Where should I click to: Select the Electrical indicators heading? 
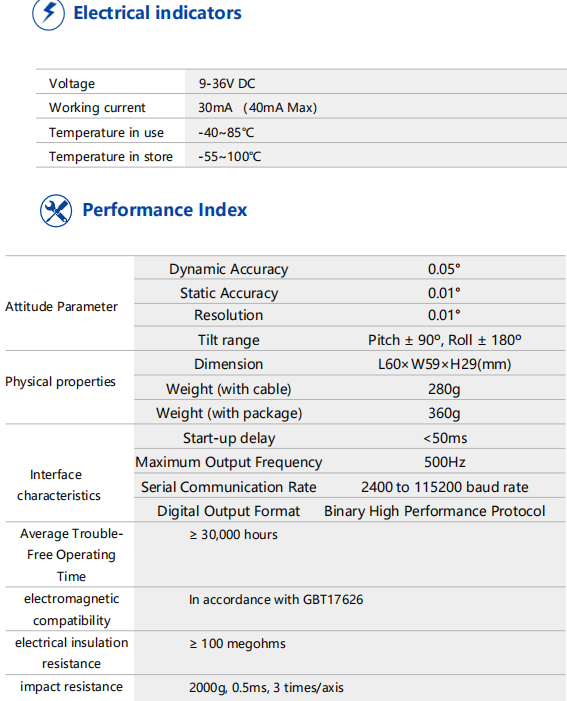(157, 13)
